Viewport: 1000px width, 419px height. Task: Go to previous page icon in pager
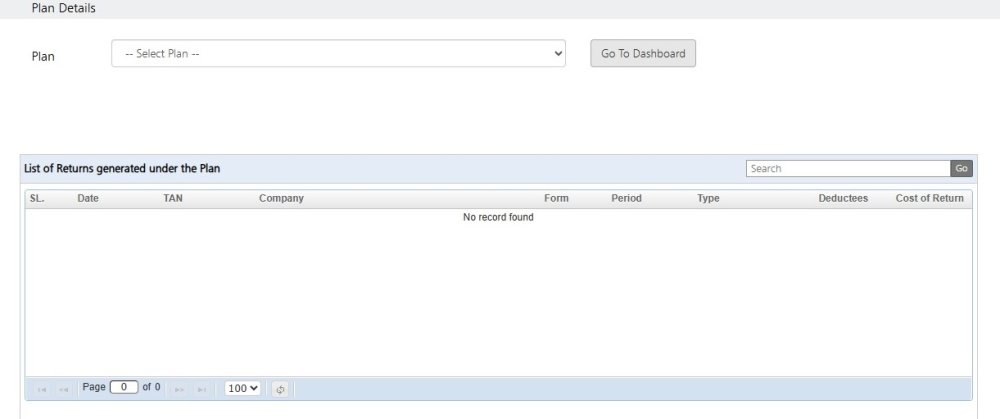pos(63,389)
